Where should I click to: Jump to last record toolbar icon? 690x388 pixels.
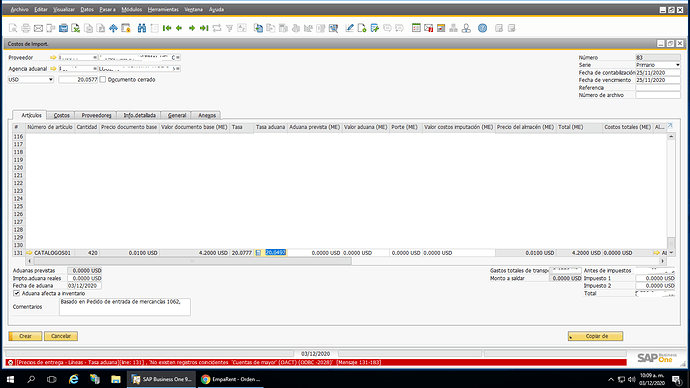click(x=204, y=28)
